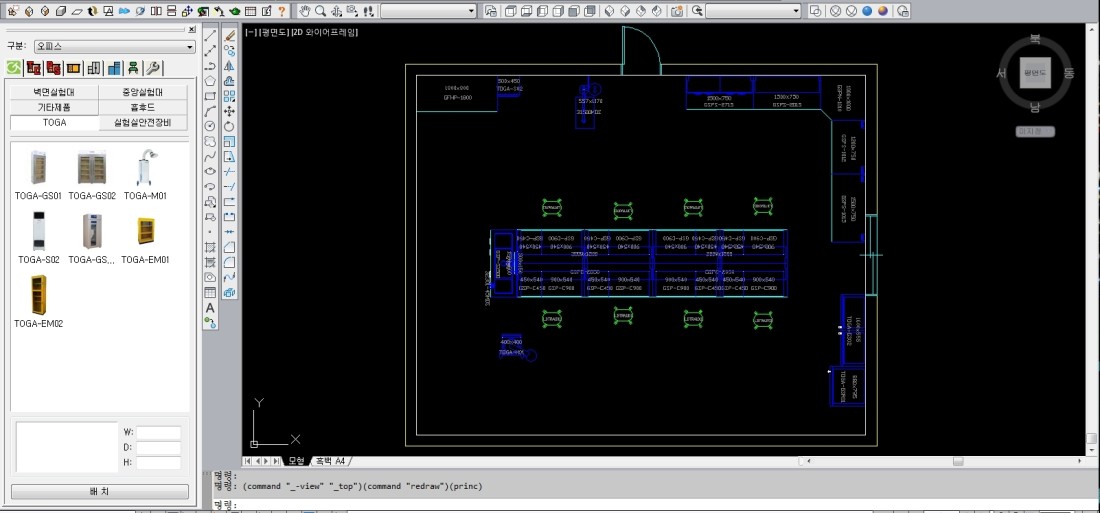
Task: Select the Line draw tool
Action: click(x=209, y=35)
